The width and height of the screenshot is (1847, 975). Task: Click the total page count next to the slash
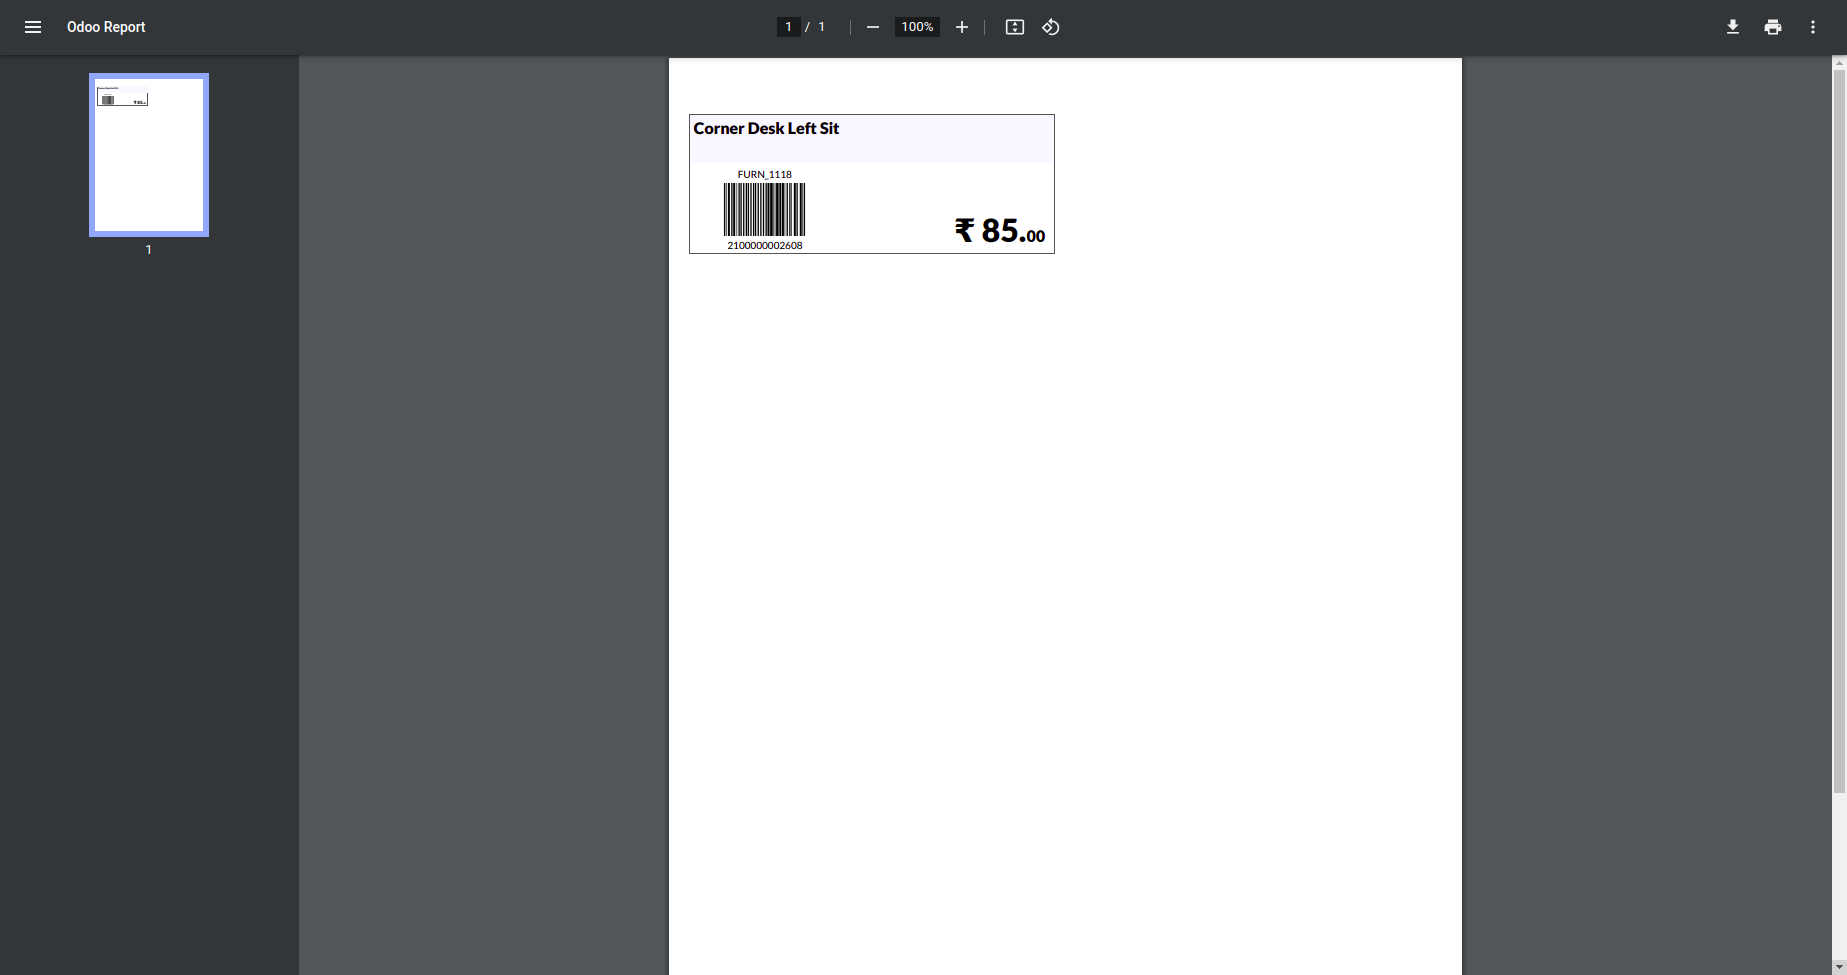tap(822, 27)
